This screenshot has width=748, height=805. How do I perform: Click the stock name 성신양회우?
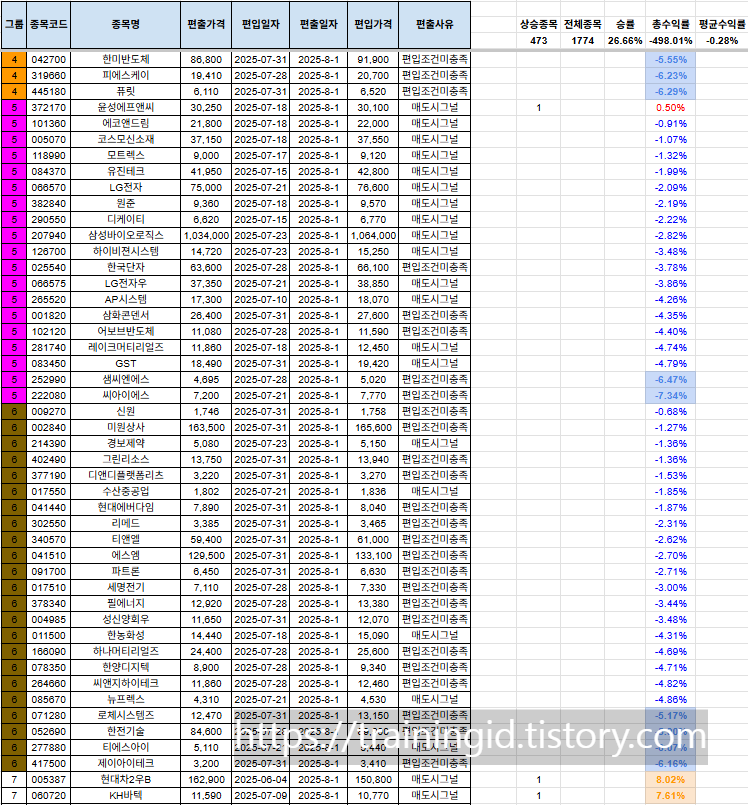pyautogui.click(x=125, y=620)
